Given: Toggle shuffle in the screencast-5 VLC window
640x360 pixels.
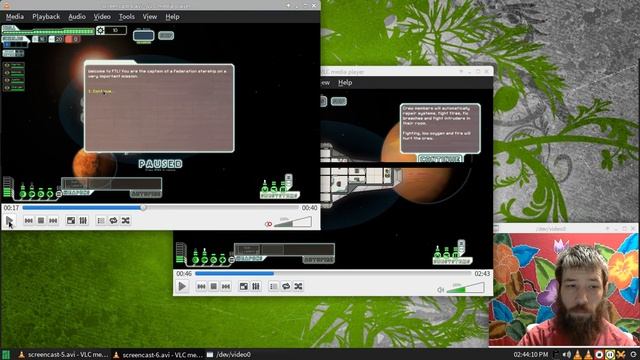Looking at the screenshot, I should pyautogui.click(x=125, y=221).
